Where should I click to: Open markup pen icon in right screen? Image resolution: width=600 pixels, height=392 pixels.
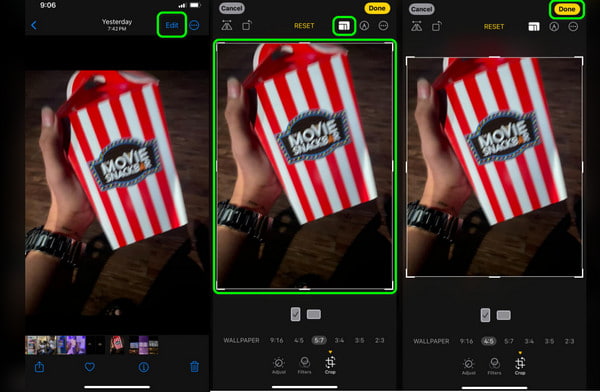pos(554,26)
